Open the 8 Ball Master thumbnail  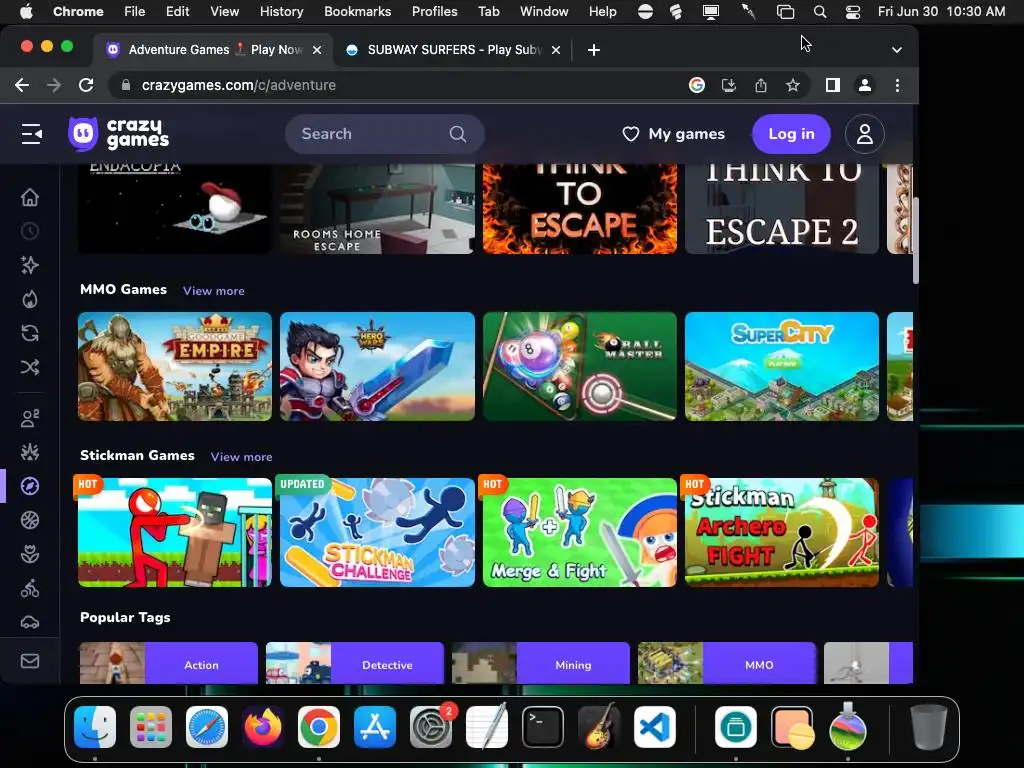(x=580, y=366)
